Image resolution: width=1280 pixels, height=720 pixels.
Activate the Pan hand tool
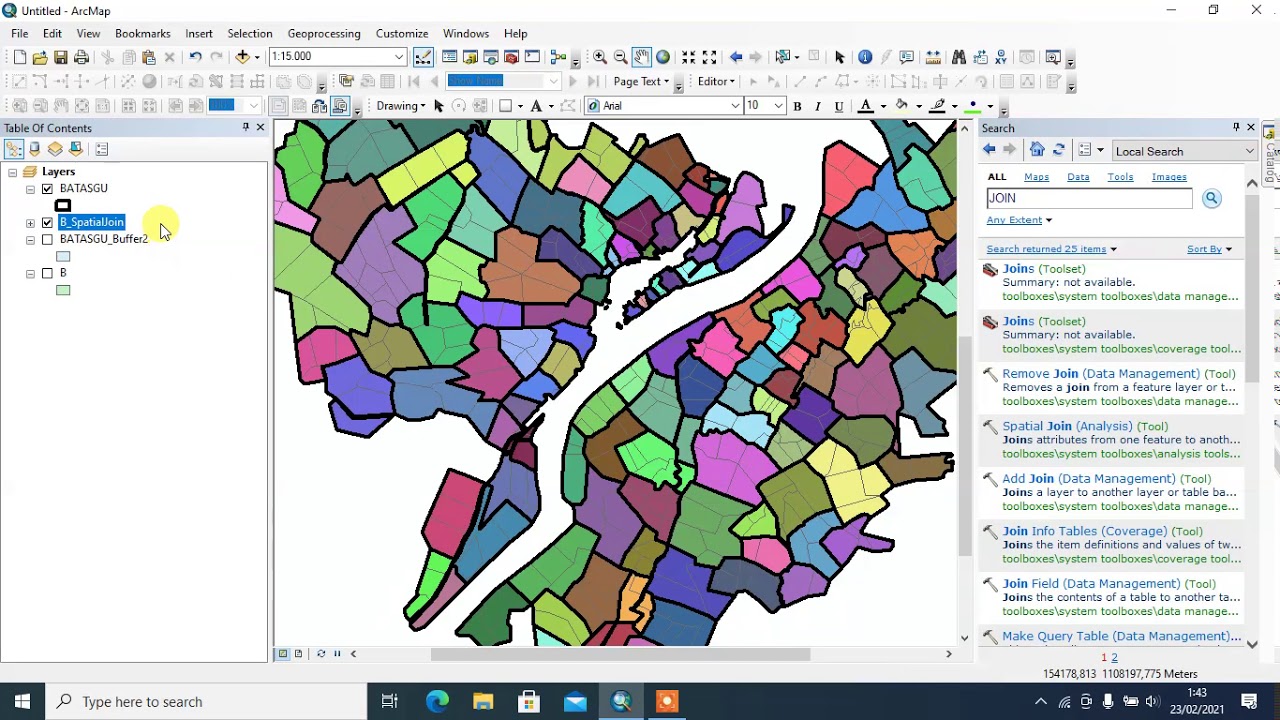pyautogui.click(x=642, y=57)
